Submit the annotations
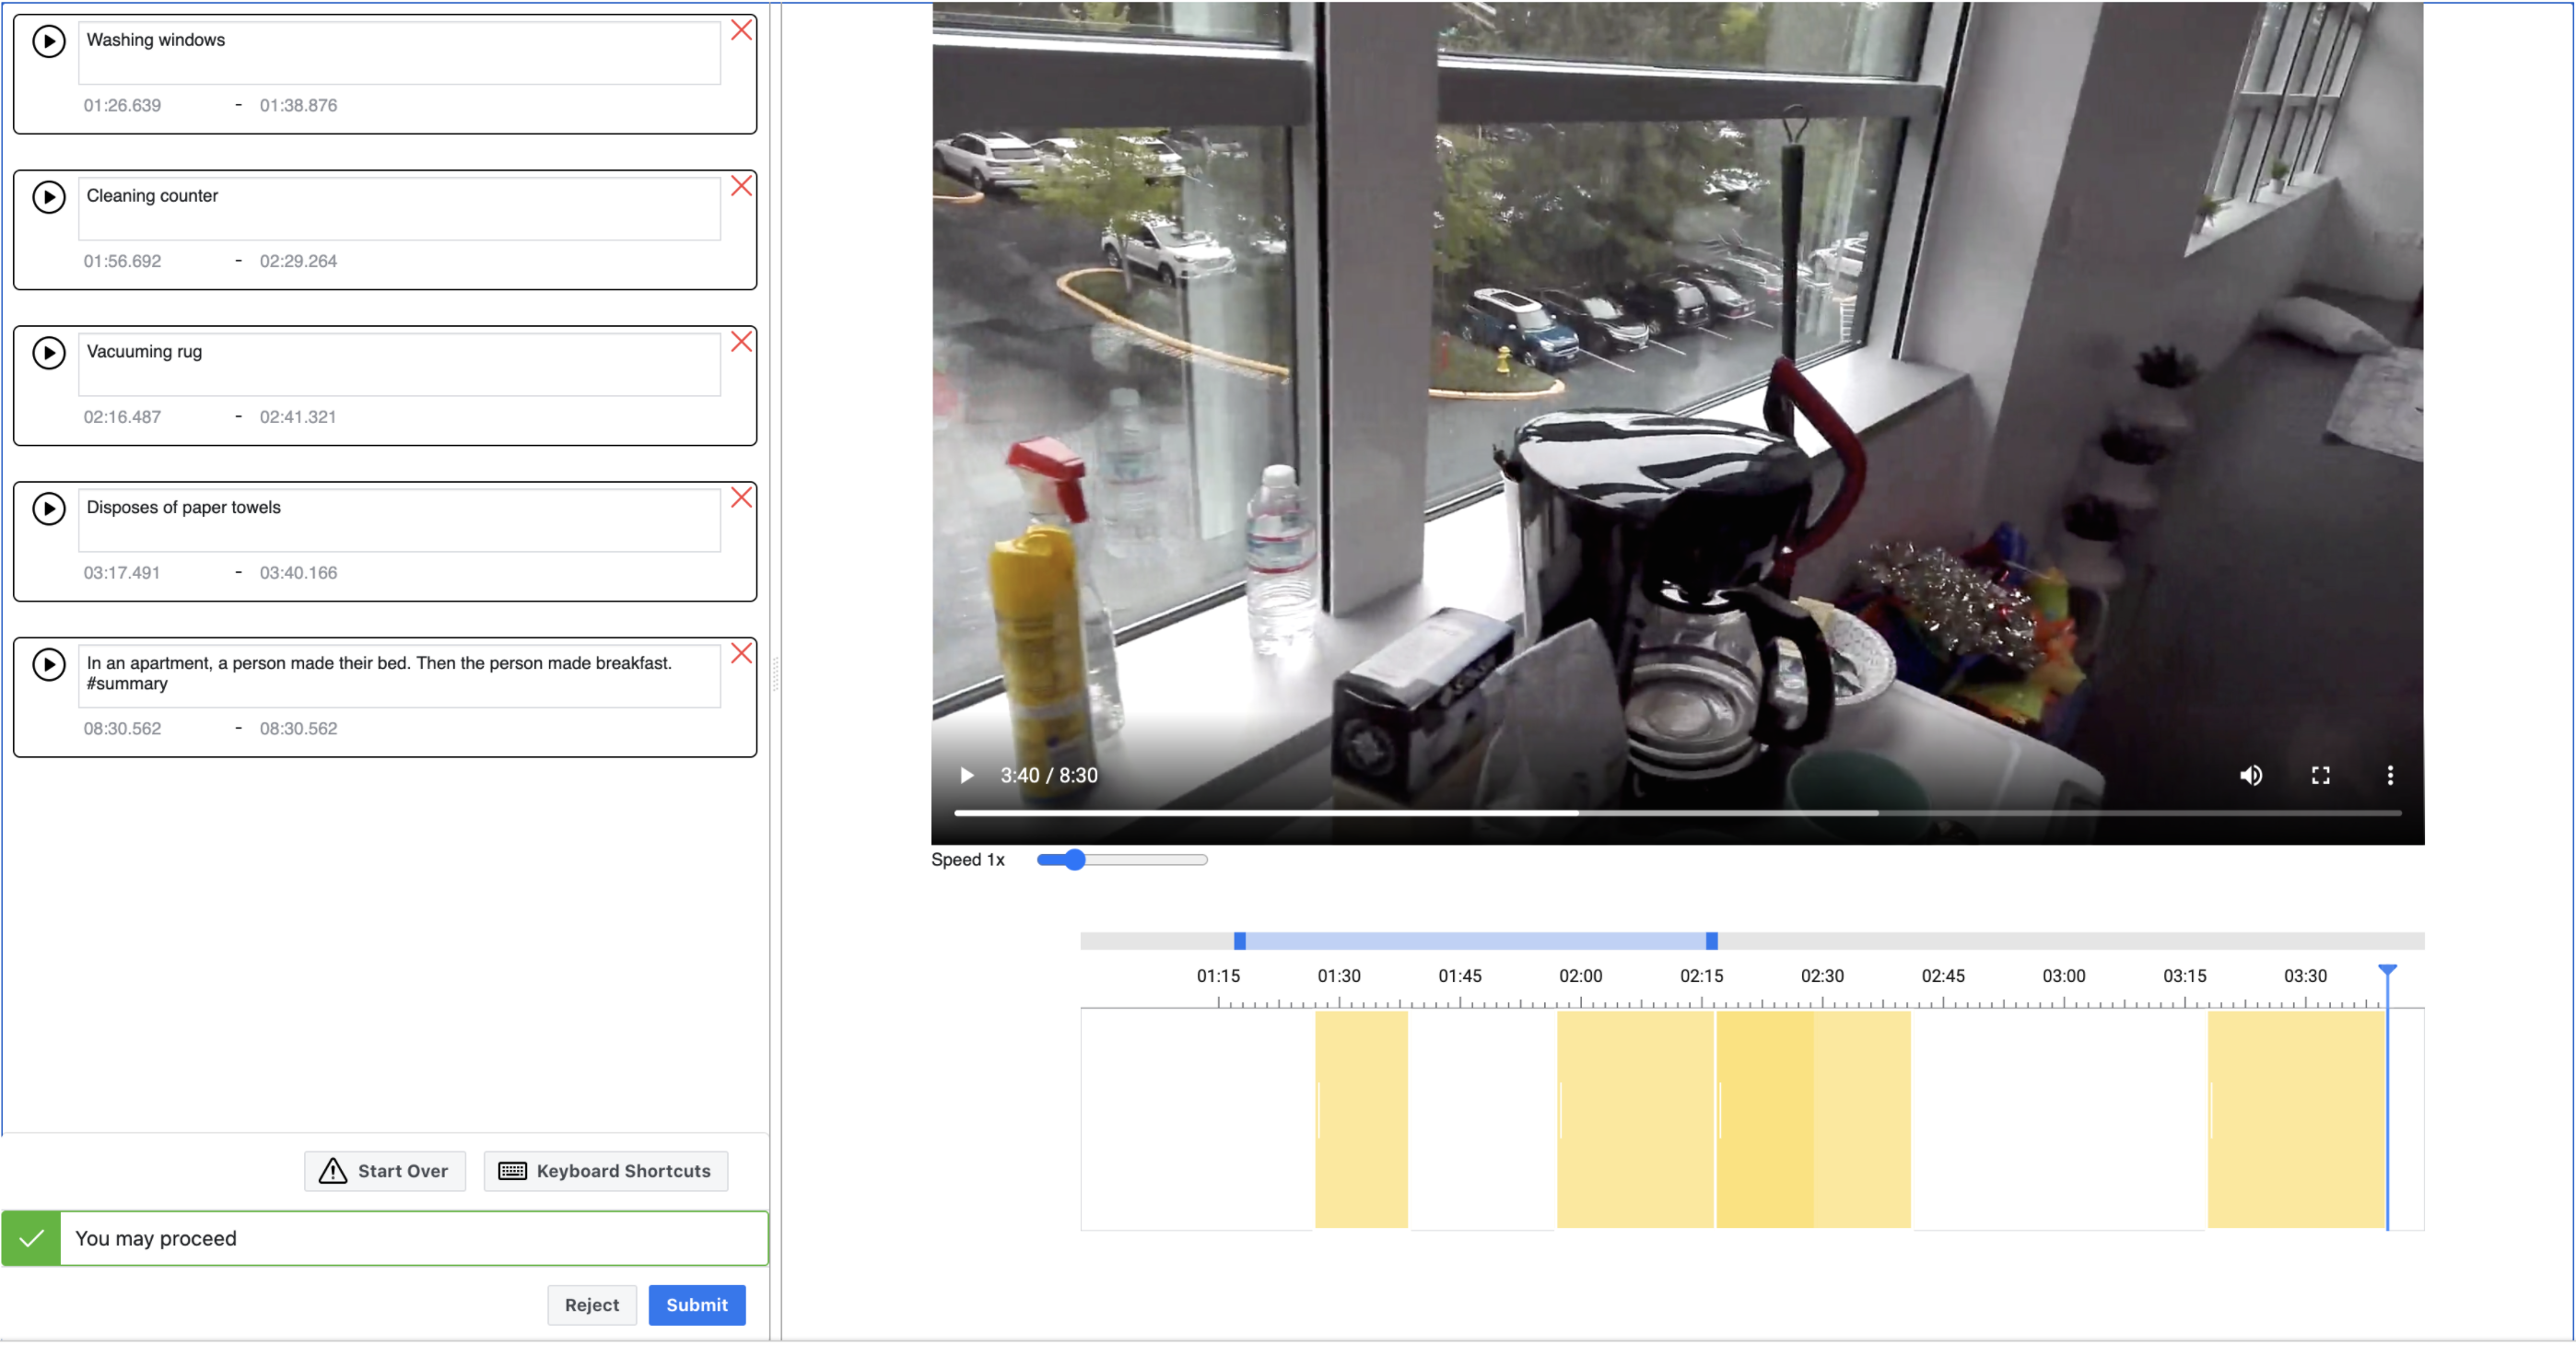This screenshot has width=2576, height=1345. click(x=696, y=1305)
